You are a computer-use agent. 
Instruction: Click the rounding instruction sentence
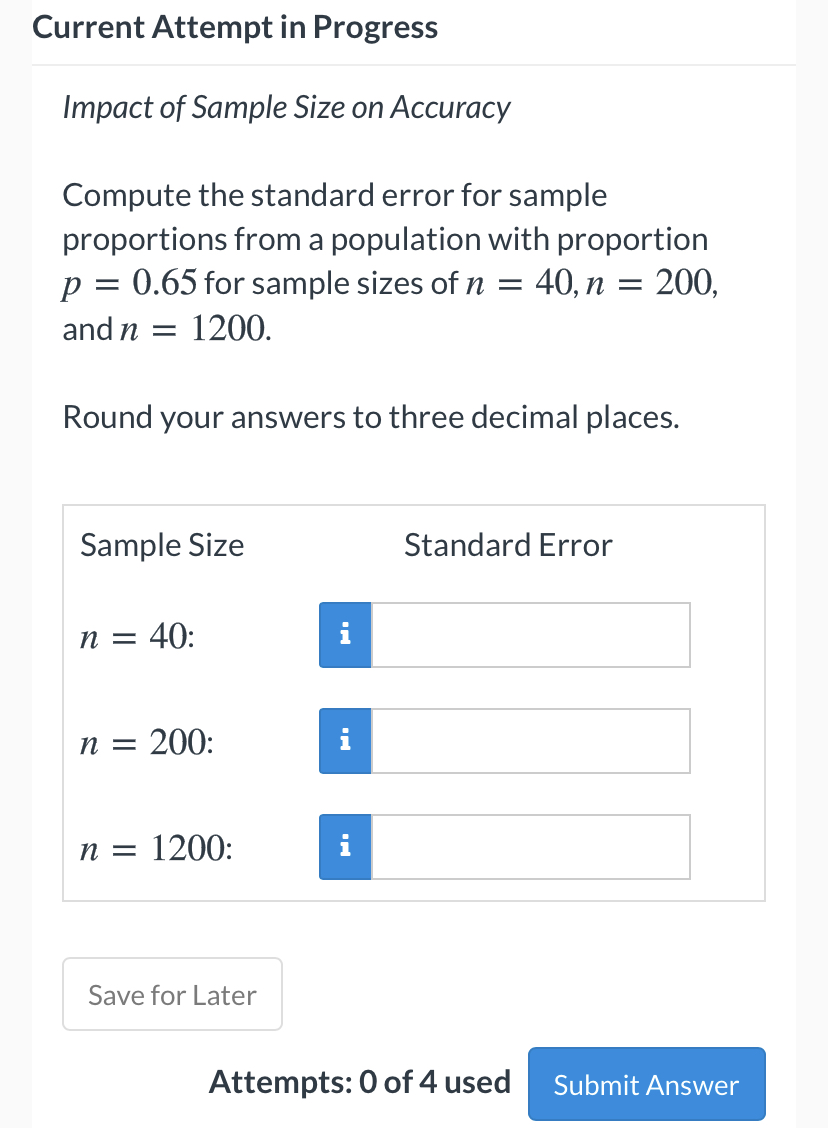coord(371,417)
